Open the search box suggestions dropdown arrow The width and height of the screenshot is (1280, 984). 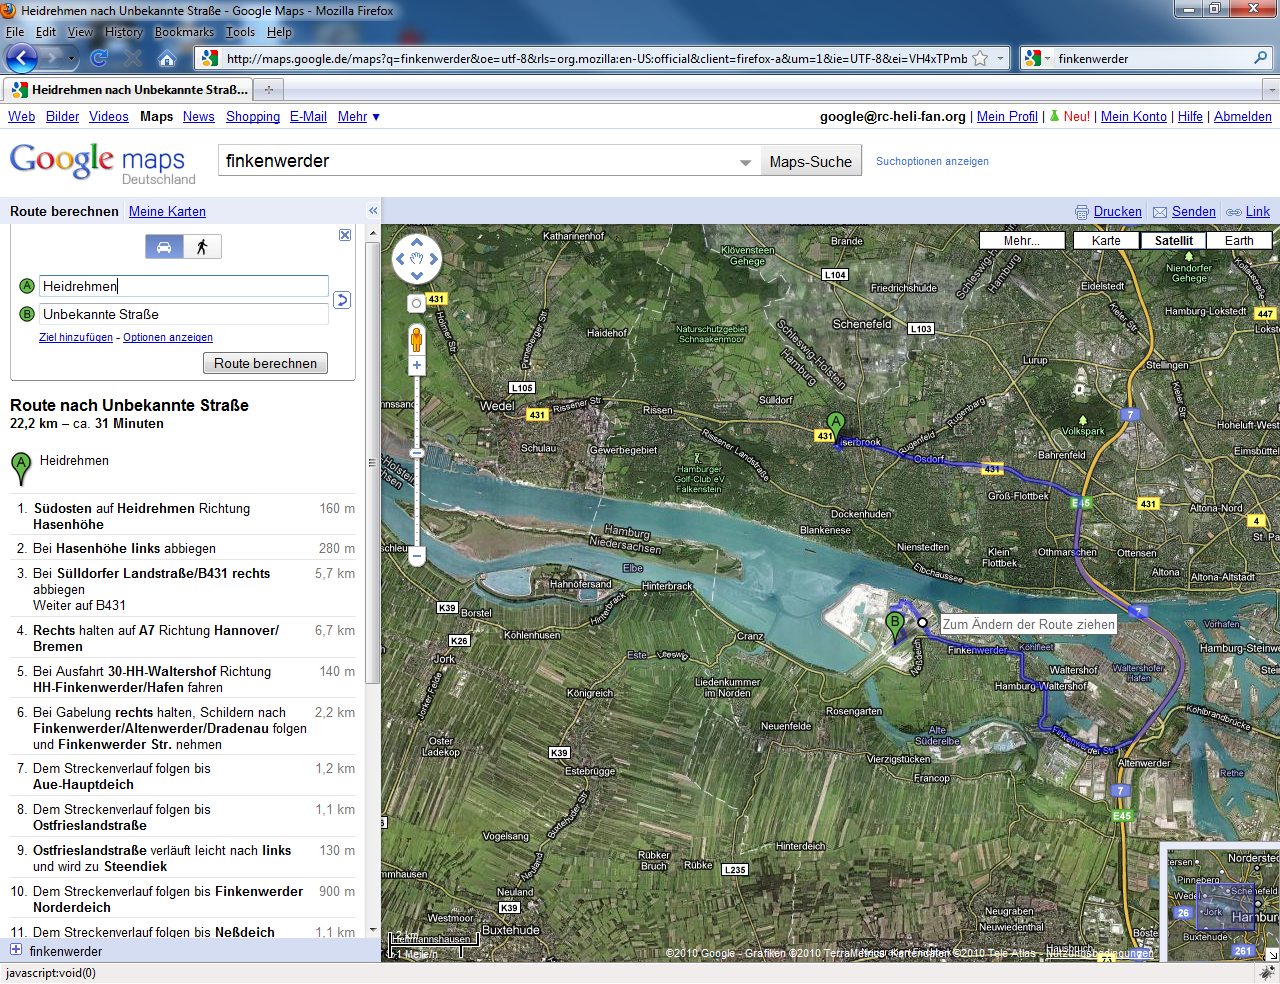pyautogui.click(x=745, y=162)
